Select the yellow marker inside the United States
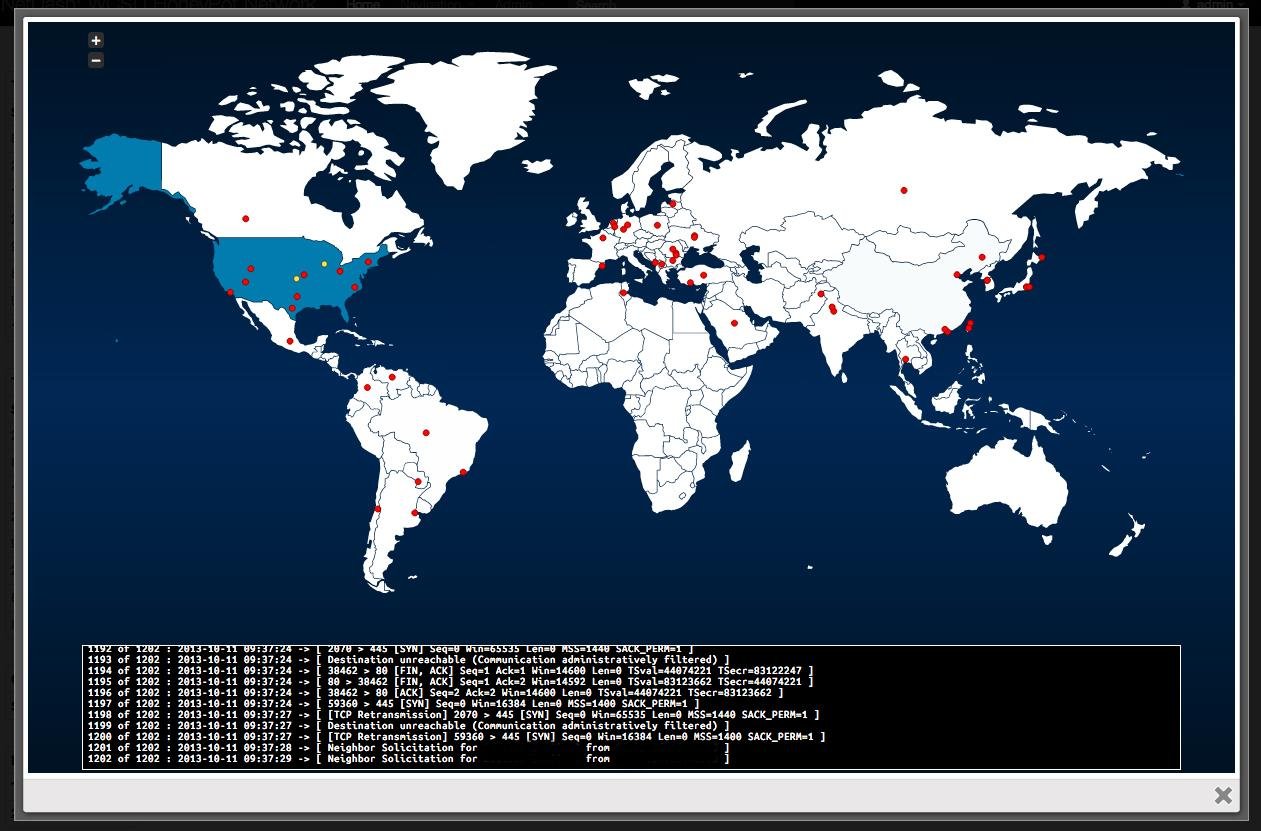This screenshot has width=1261, height=831. pos(323,263)
